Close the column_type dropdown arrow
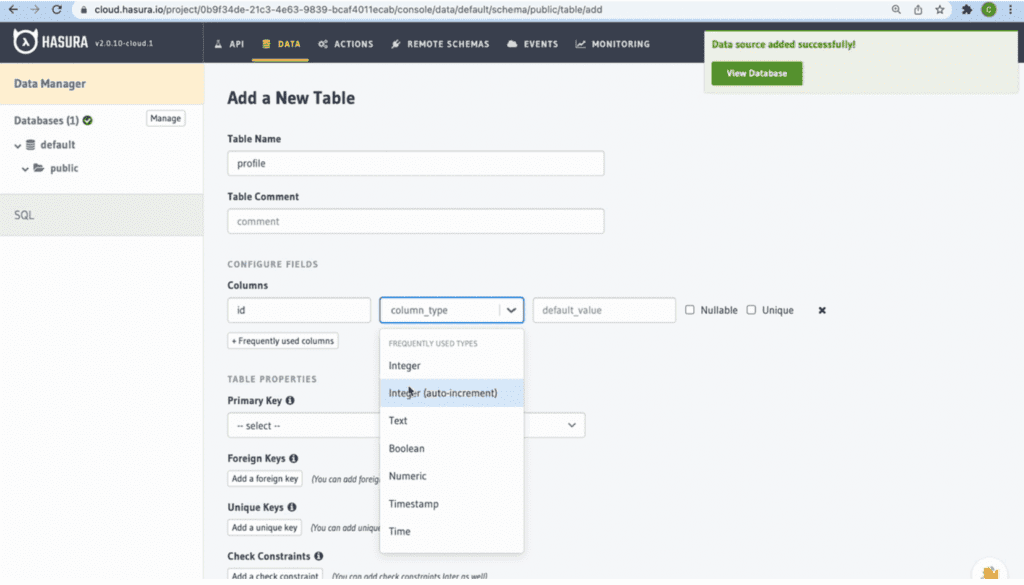This screenshot has width=1024, height=585. pyautogui.click(x=511, y=310)
